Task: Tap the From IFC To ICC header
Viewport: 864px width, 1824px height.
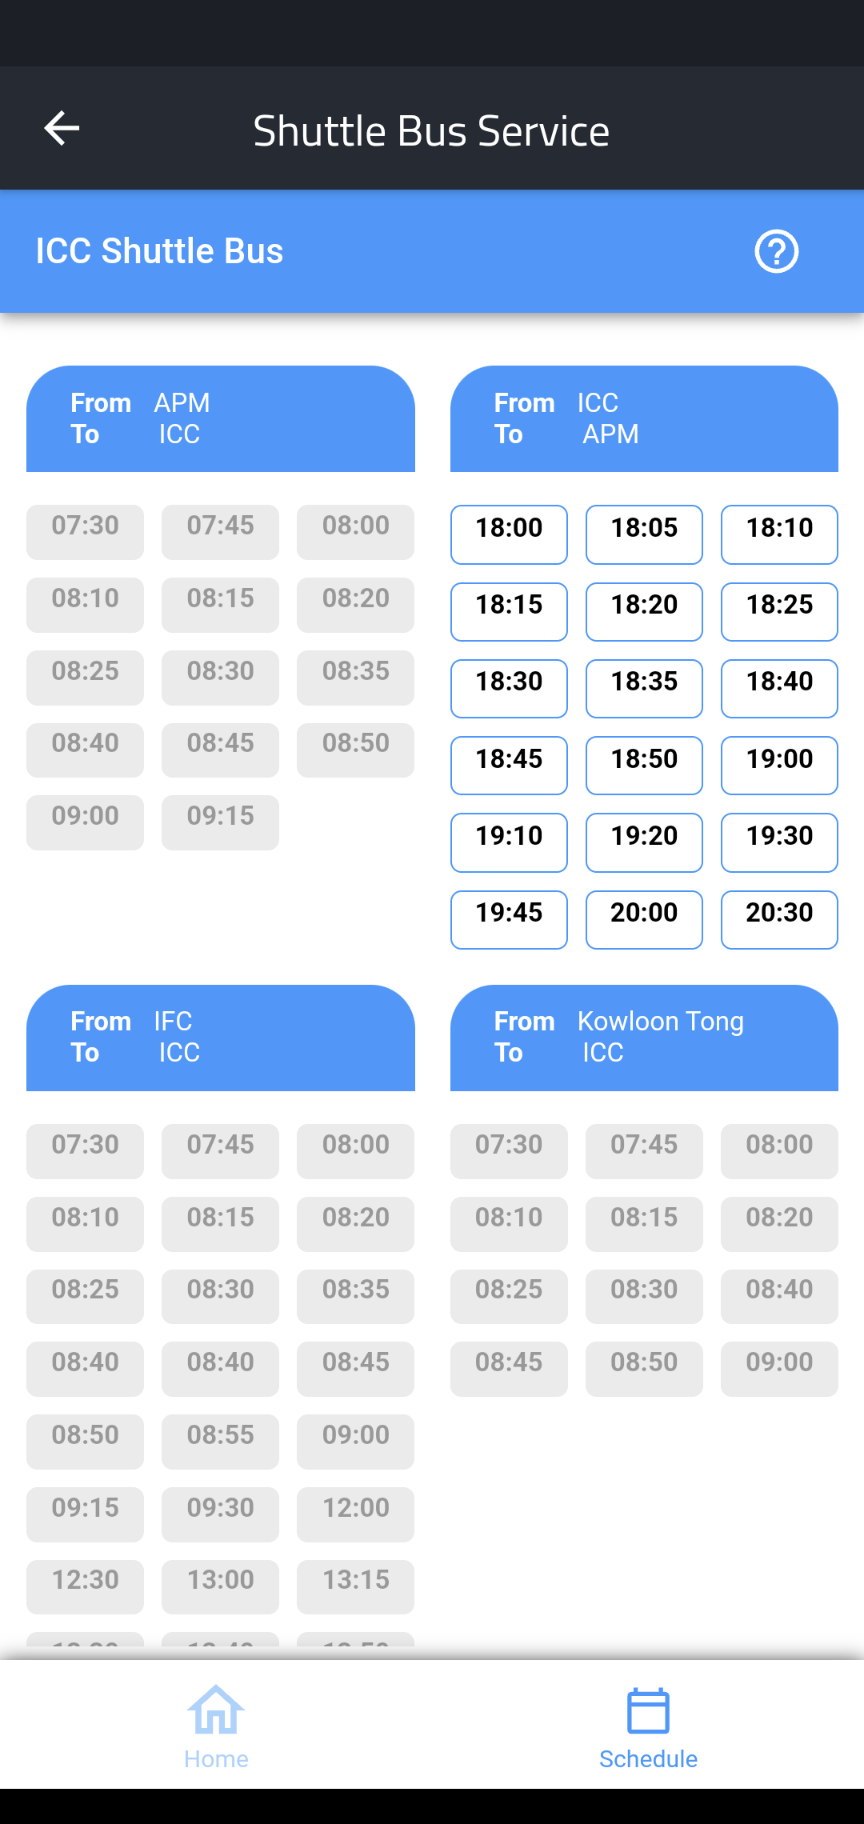Action: coord(220,1037)
